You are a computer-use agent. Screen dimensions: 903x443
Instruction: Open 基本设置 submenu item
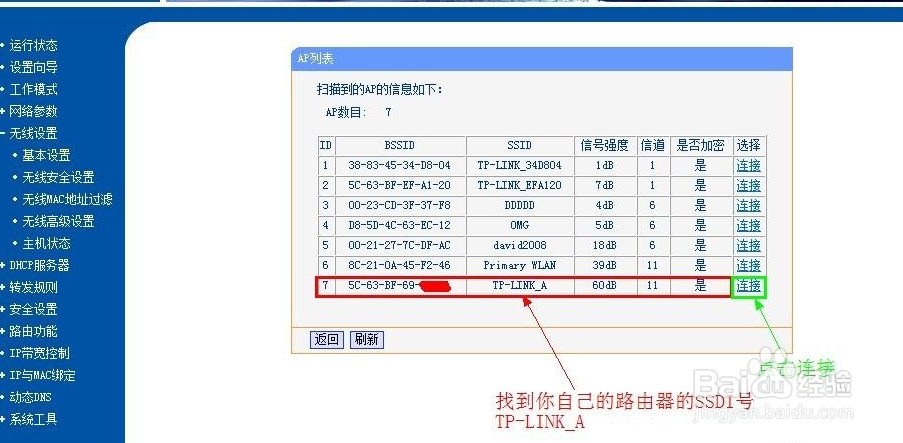(46, 156)
